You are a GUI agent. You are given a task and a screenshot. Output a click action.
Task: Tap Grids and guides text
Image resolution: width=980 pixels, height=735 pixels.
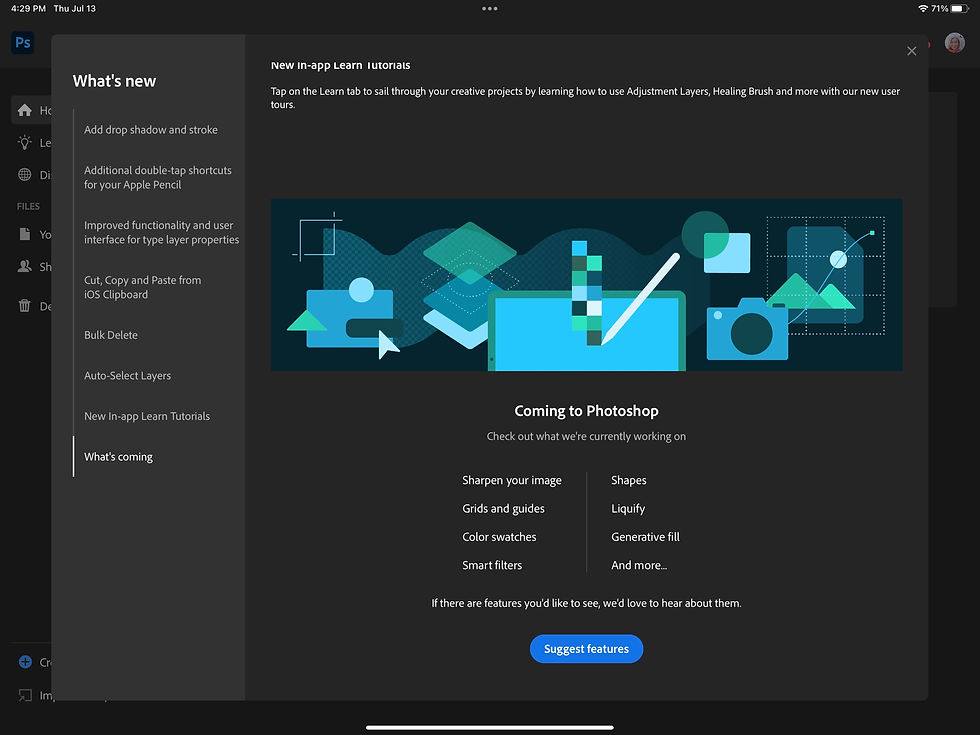503,509
